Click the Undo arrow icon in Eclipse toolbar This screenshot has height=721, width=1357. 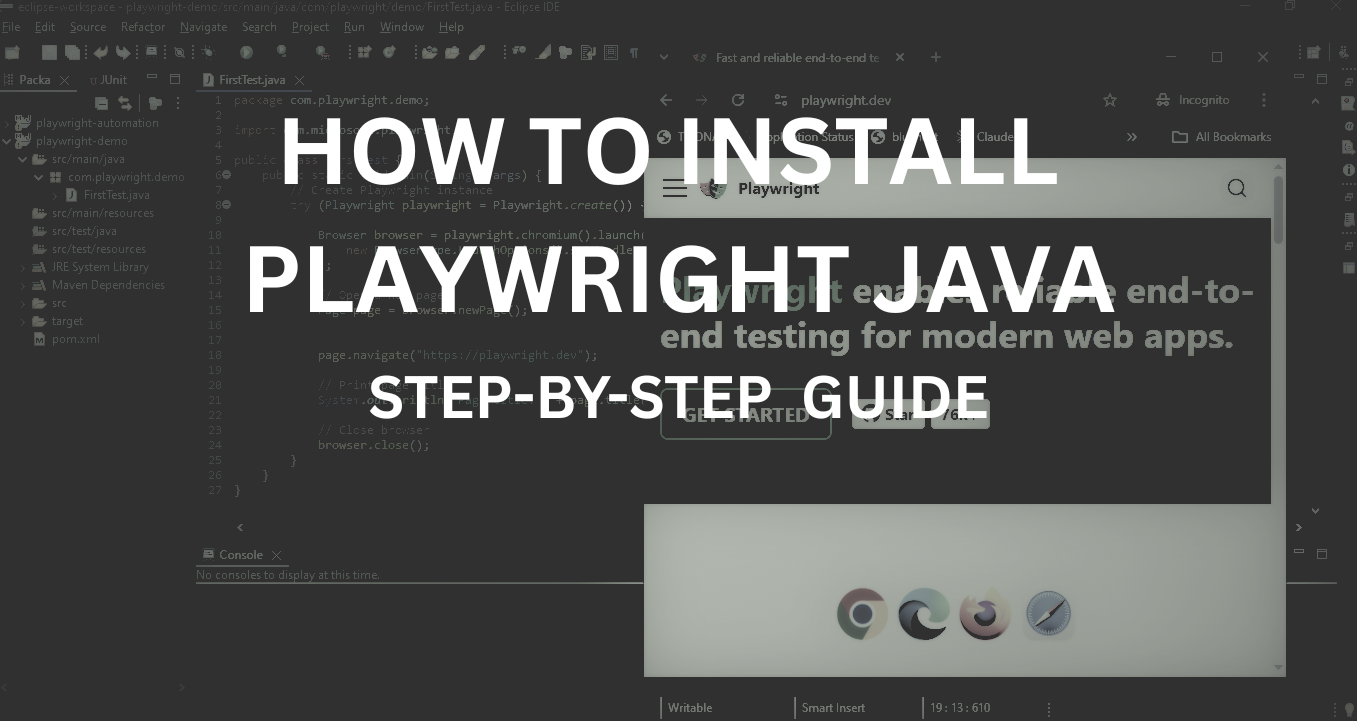pos(100,52)
